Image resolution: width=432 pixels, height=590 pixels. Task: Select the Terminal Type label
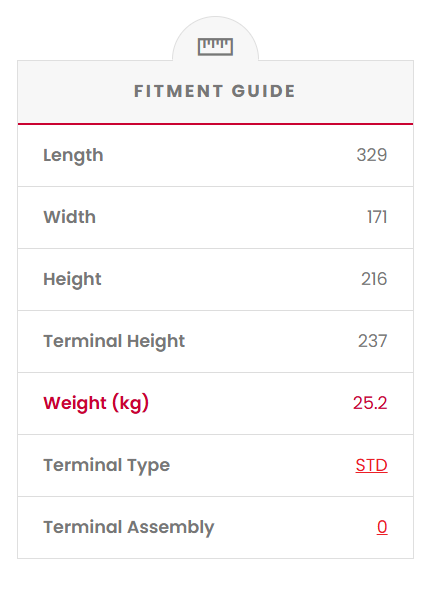(x=107, y=466)
